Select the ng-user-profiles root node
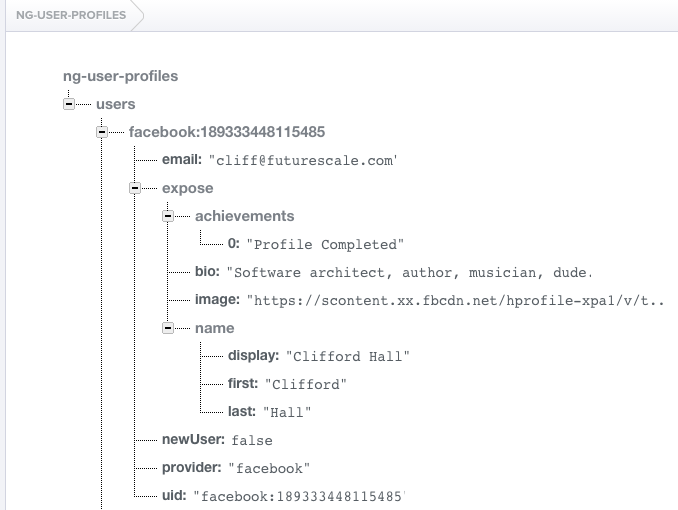The height and width of the screenshot is (510, 678). (x=121, y=76)
